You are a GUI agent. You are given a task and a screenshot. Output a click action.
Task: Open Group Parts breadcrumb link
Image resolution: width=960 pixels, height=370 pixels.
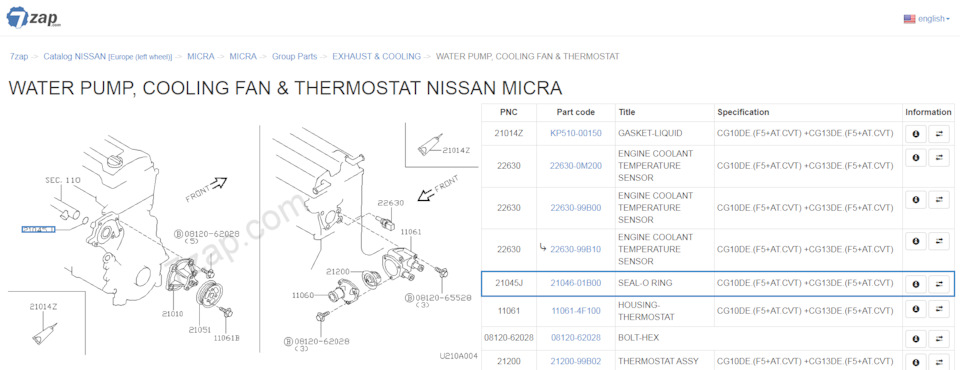[x=294, y=56]
